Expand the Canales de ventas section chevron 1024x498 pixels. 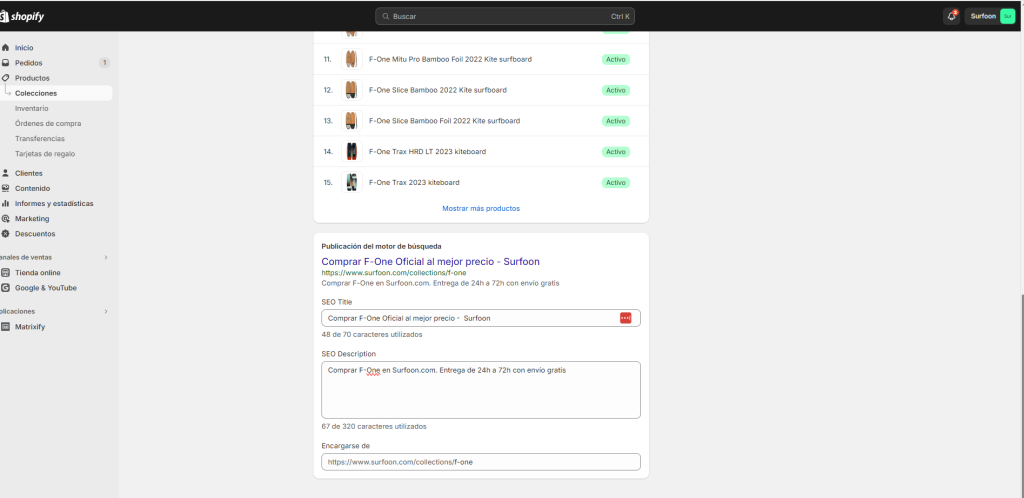[105, 257]
